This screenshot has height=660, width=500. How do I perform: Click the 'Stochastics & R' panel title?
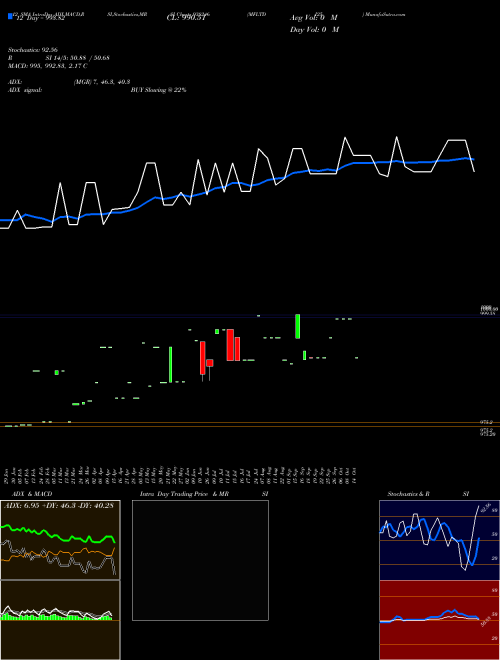(408, 494)
